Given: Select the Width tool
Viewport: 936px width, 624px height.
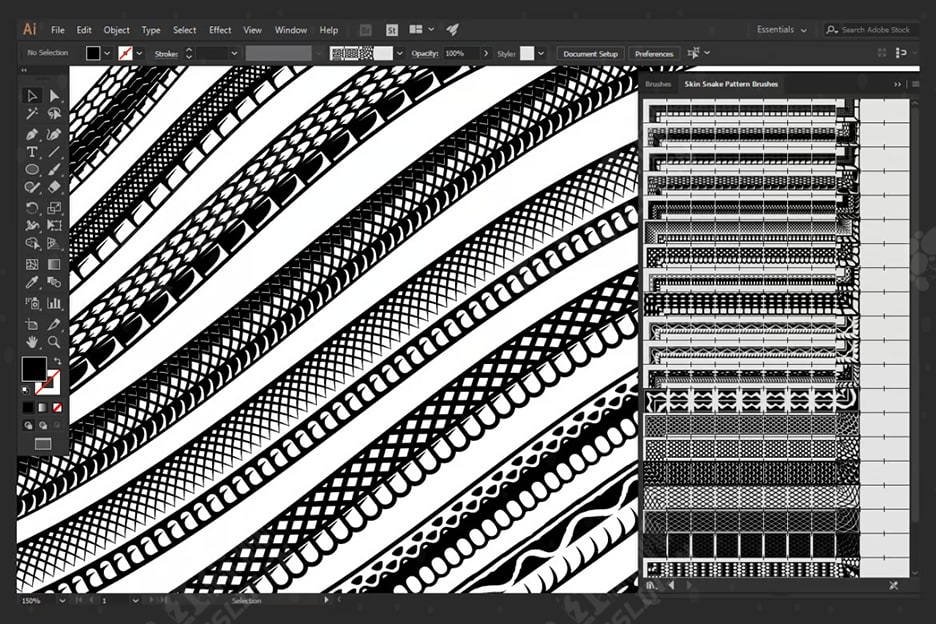Looking at the screenshot, I should point(32,226).
